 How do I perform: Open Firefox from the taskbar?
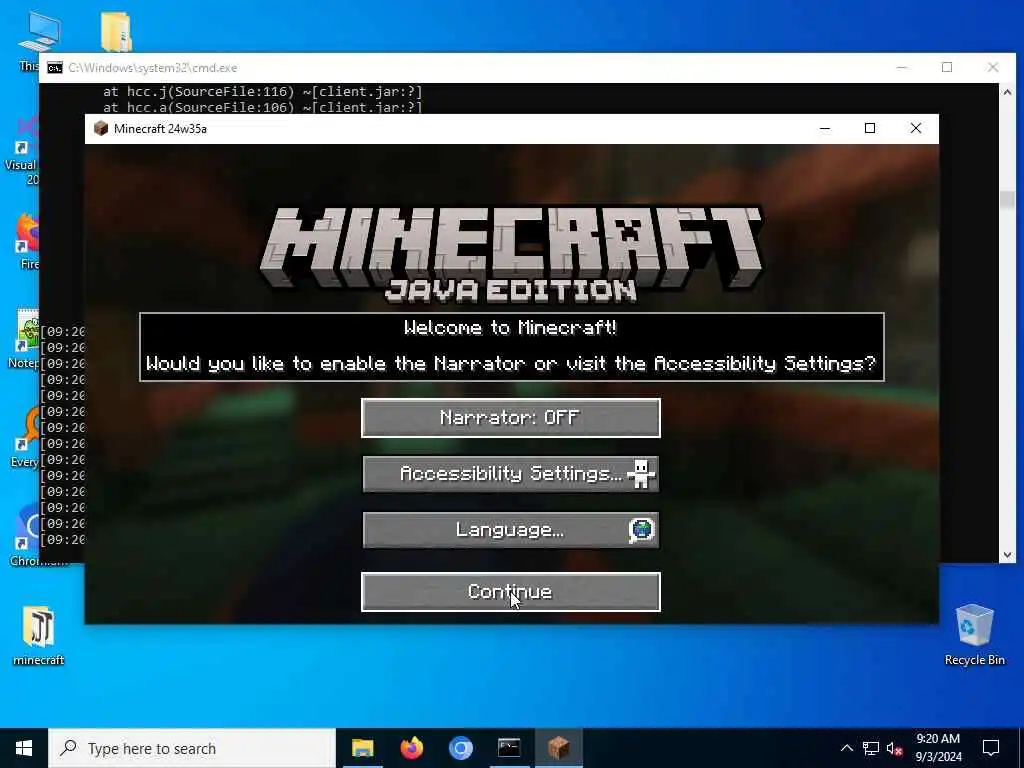(411, 748)
